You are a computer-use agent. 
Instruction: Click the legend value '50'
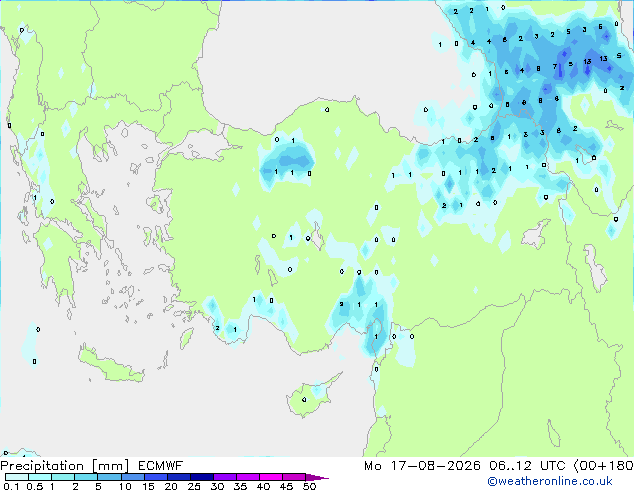click(309, 486)
